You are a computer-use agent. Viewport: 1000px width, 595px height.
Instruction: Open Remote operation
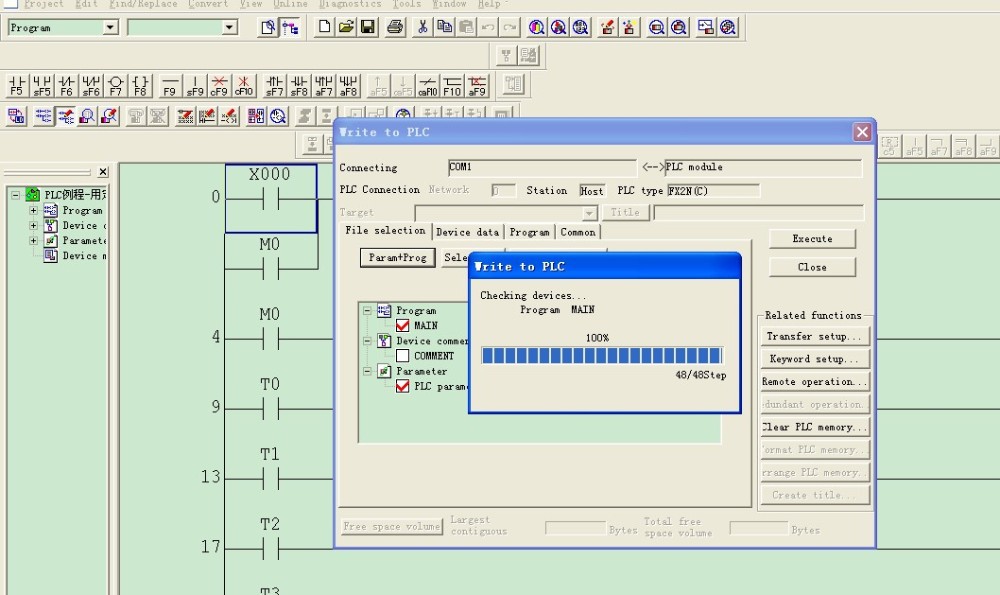tap(814, 381)
